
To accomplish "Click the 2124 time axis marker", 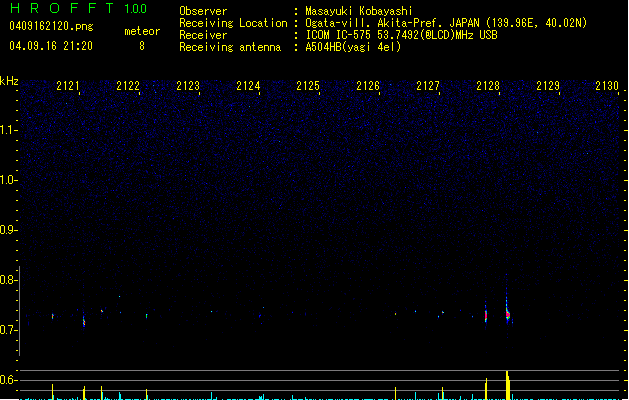I will click(248, 86).
